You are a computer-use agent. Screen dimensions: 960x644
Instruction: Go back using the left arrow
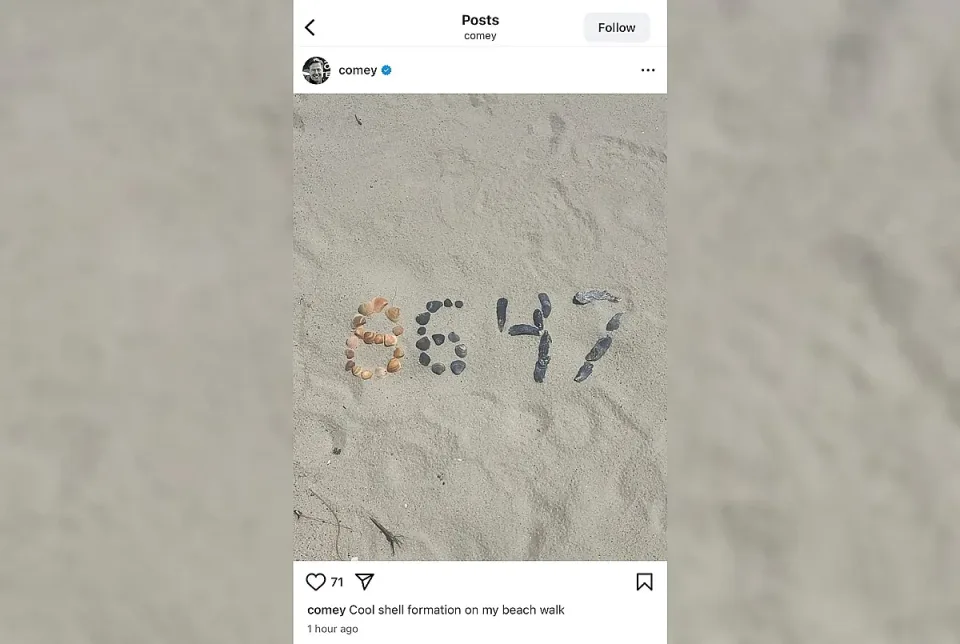point(310,28)
